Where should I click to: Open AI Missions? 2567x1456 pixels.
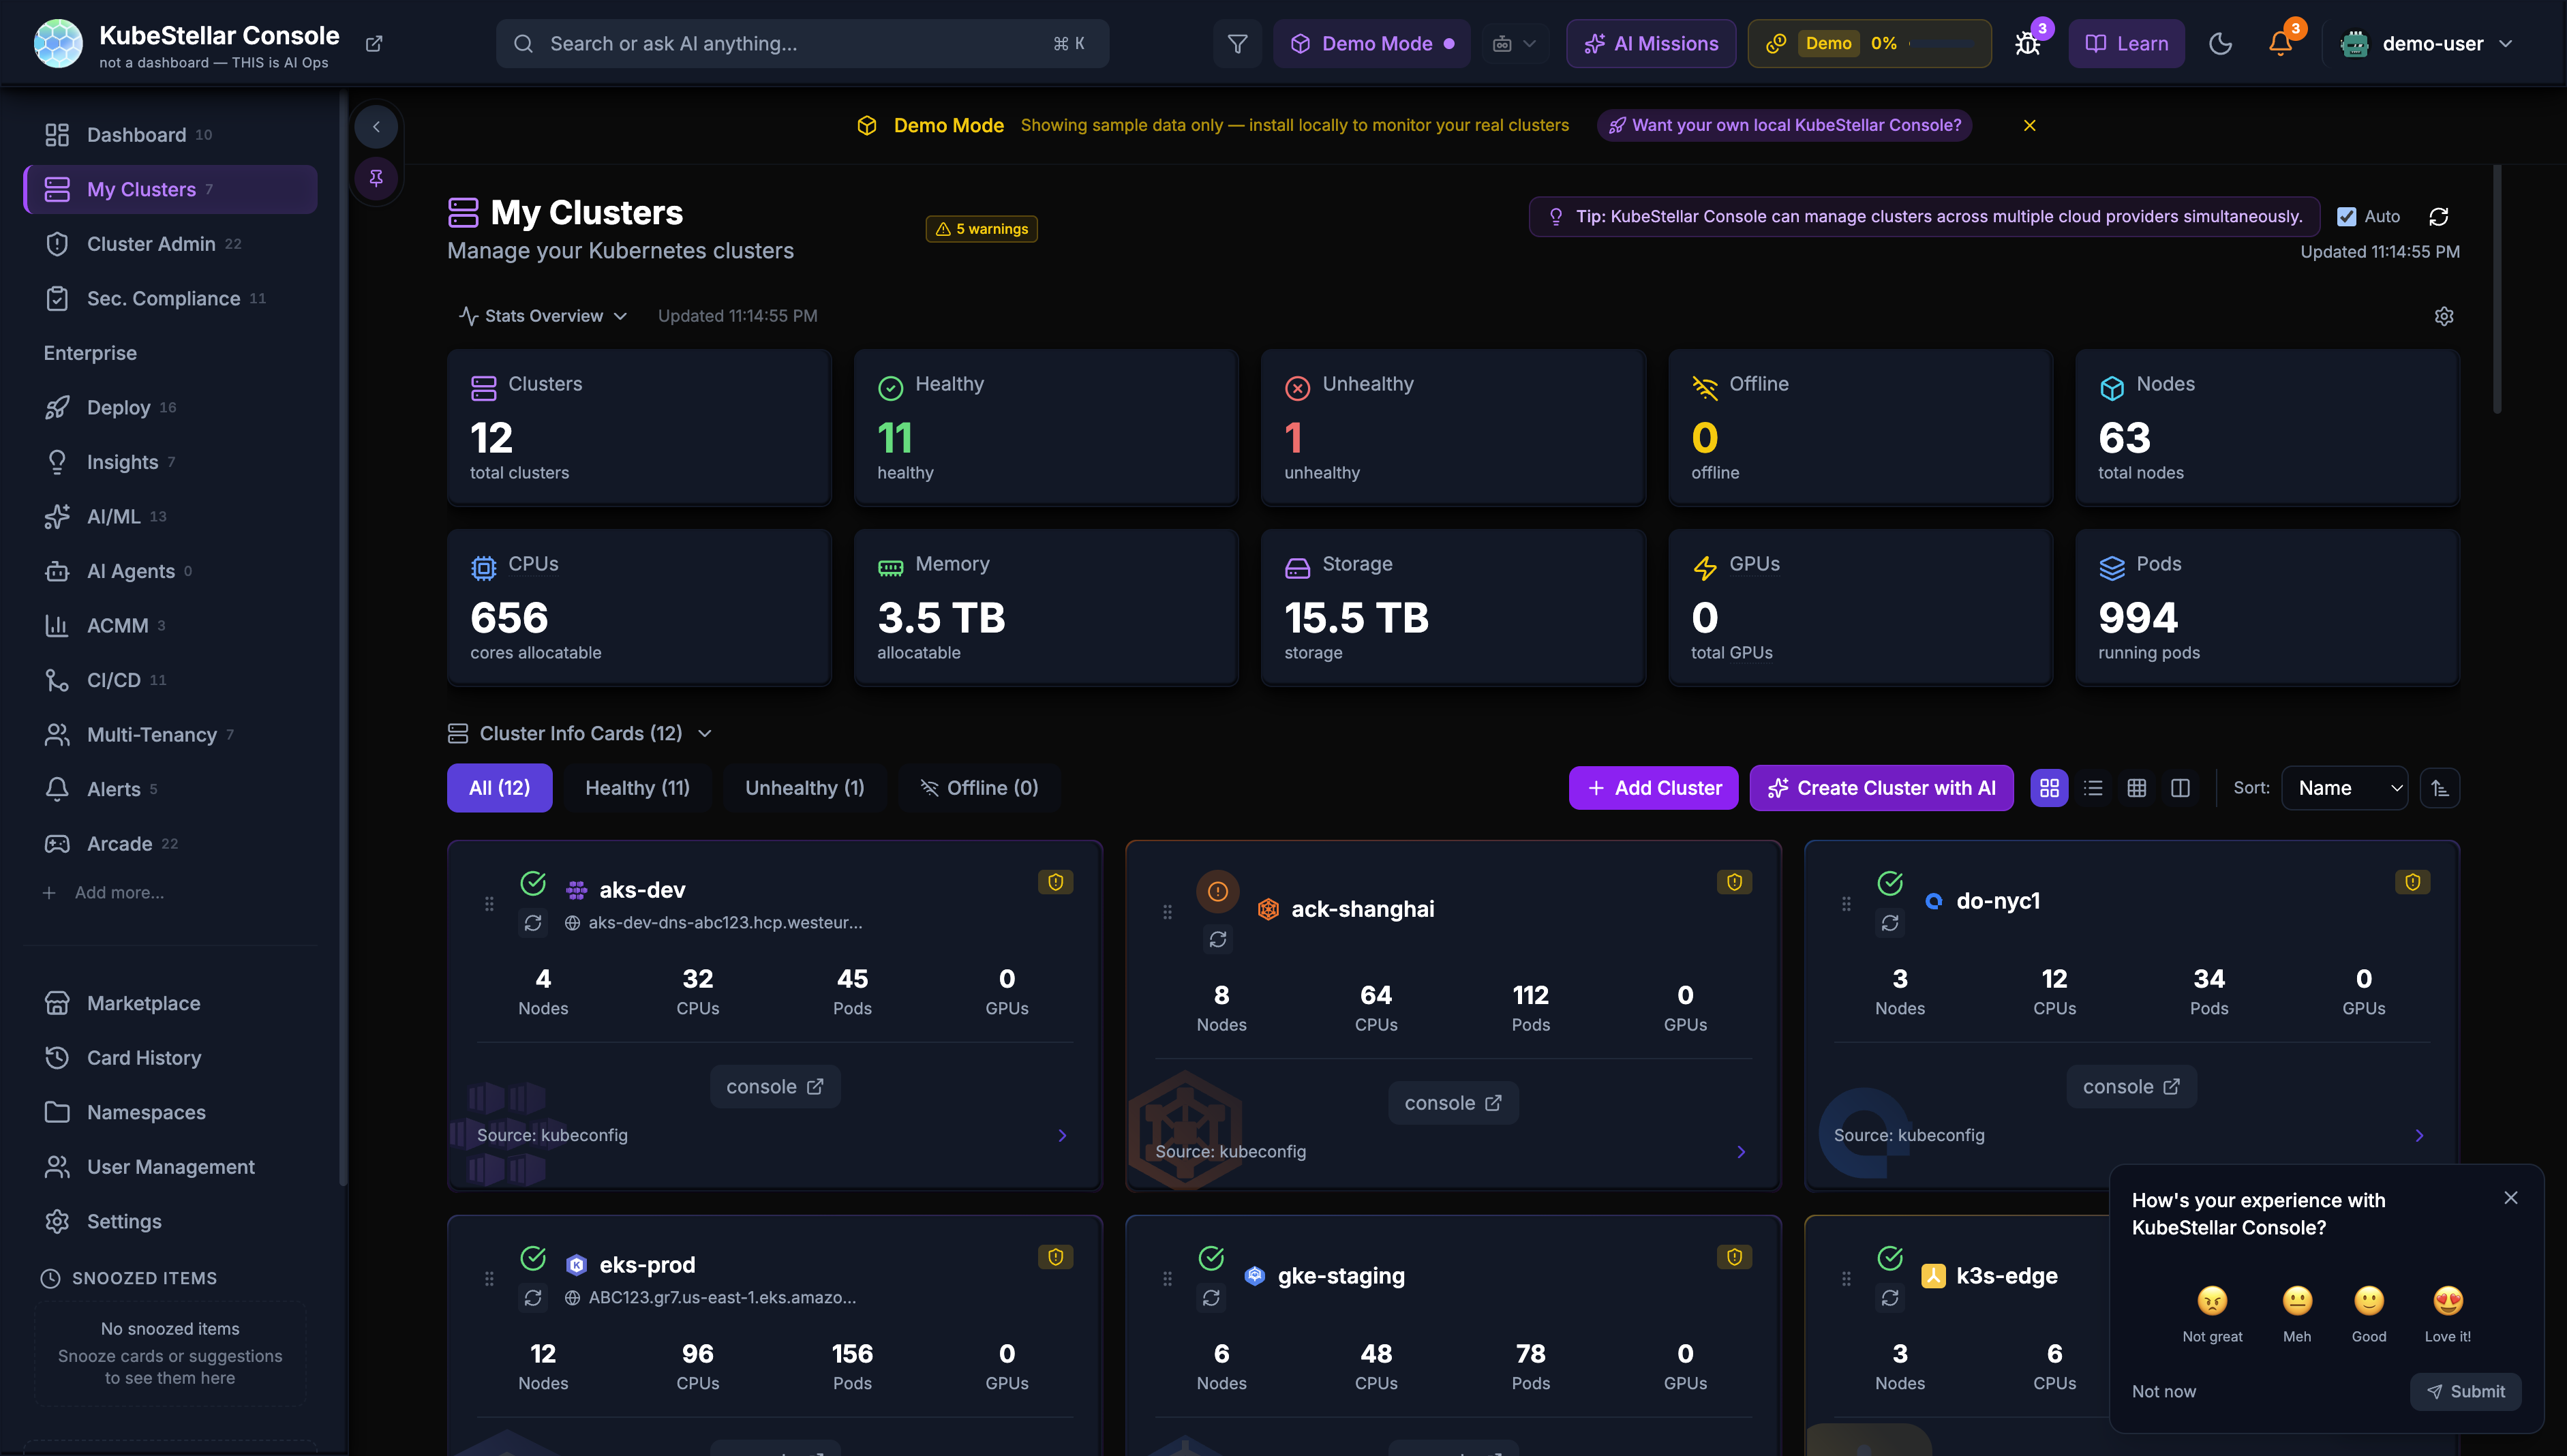click(1651, 44)
